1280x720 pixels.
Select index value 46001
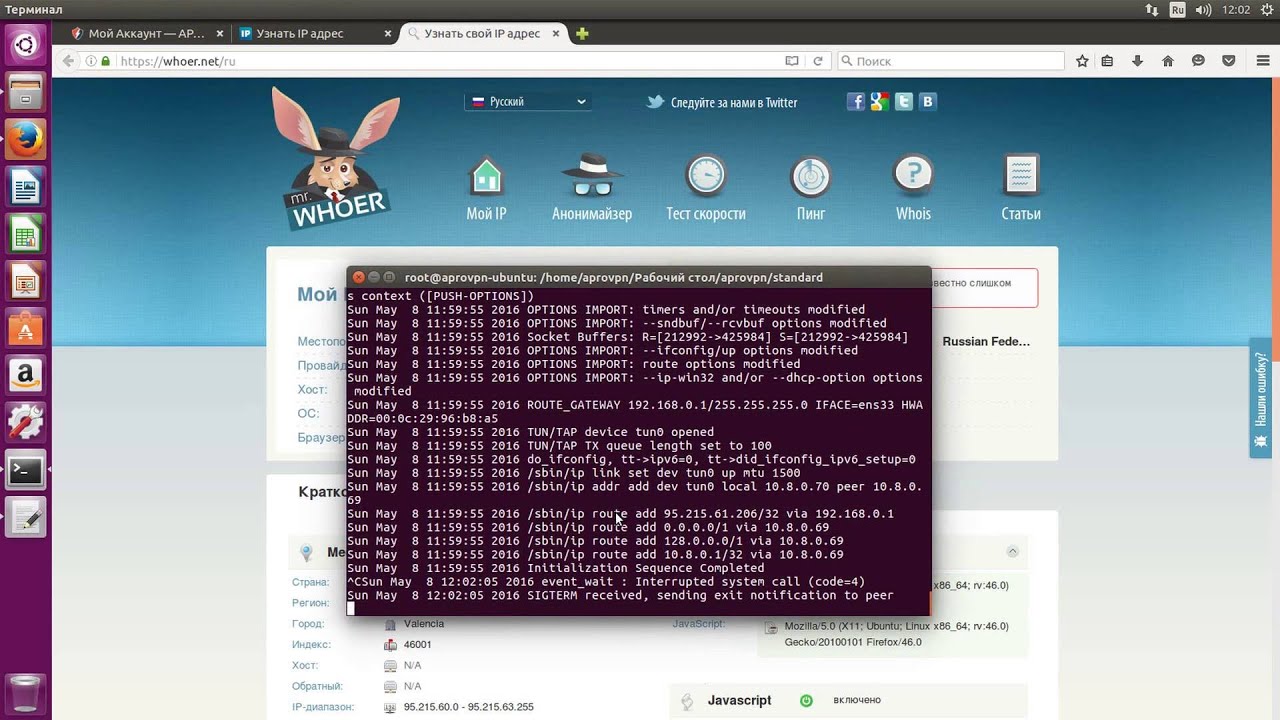coord(417,644)
